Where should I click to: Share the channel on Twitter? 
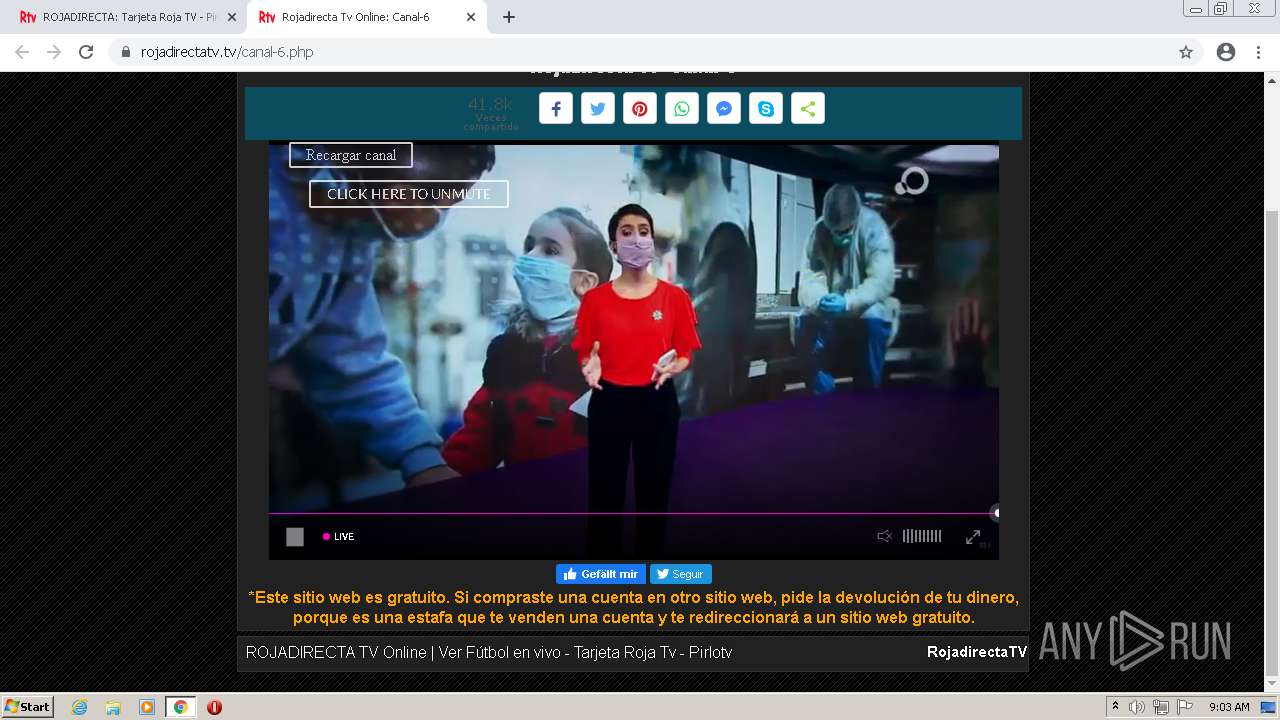pyautogui.click(x=598, y=109)
